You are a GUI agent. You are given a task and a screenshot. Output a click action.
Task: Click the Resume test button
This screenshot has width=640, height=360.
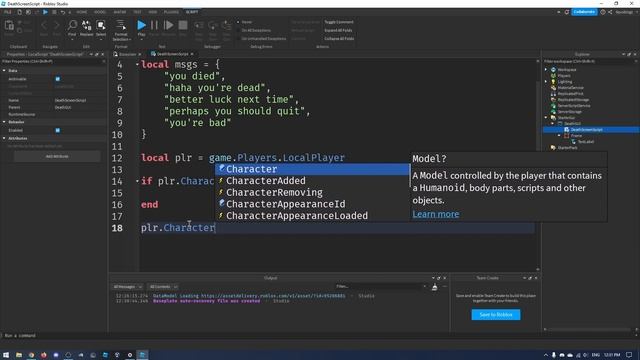(x=168, y=25)
